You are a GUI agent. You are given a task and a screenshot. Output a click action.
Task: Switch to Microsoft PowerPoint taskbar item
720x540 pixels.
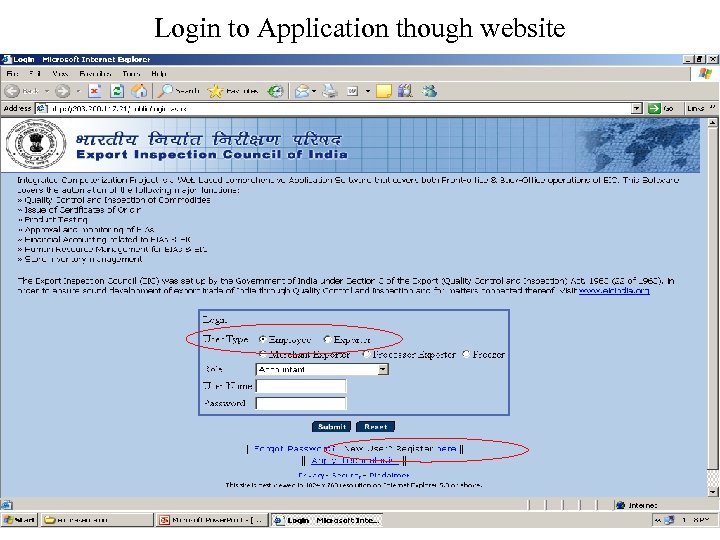coord(212,520)
